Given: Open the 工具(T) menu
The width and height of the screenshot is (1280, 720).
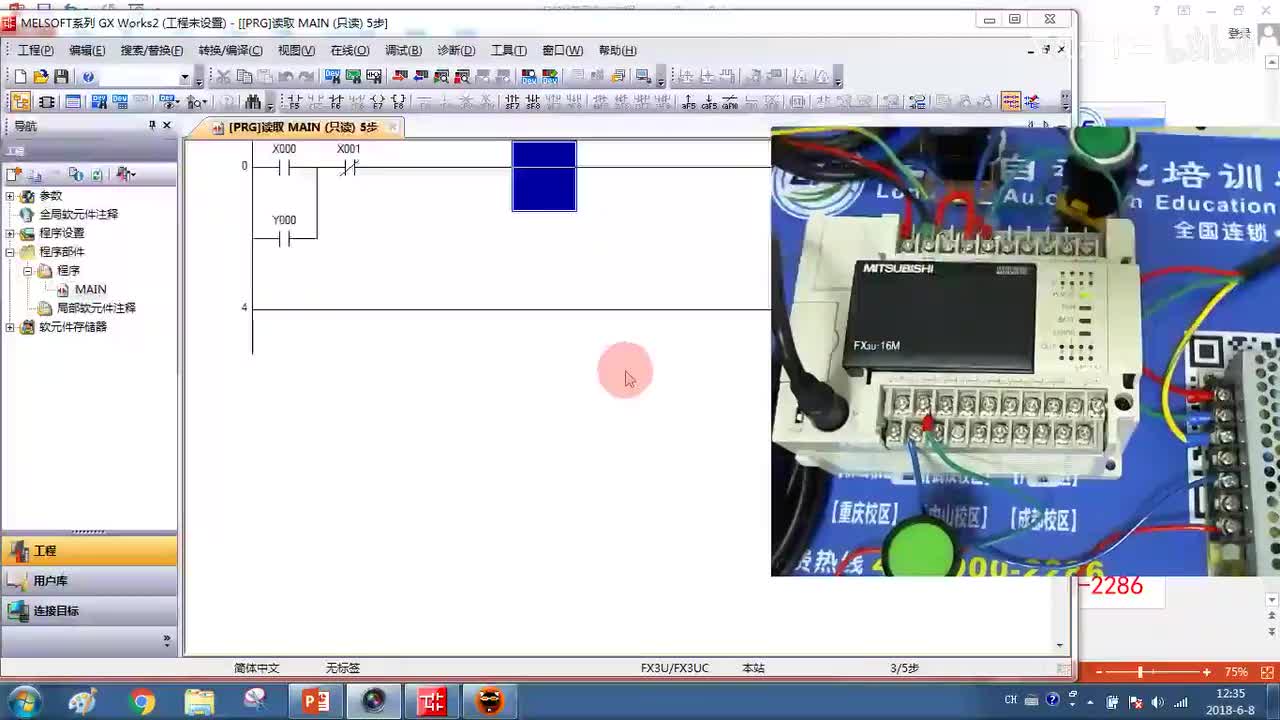Looking at the screenshot, I should click(x=508, y=50).
